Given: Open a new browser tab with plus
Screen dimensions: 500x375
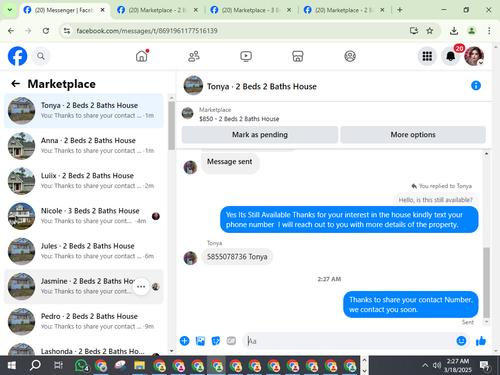Looking at the screenshot, I should (400, 10).
